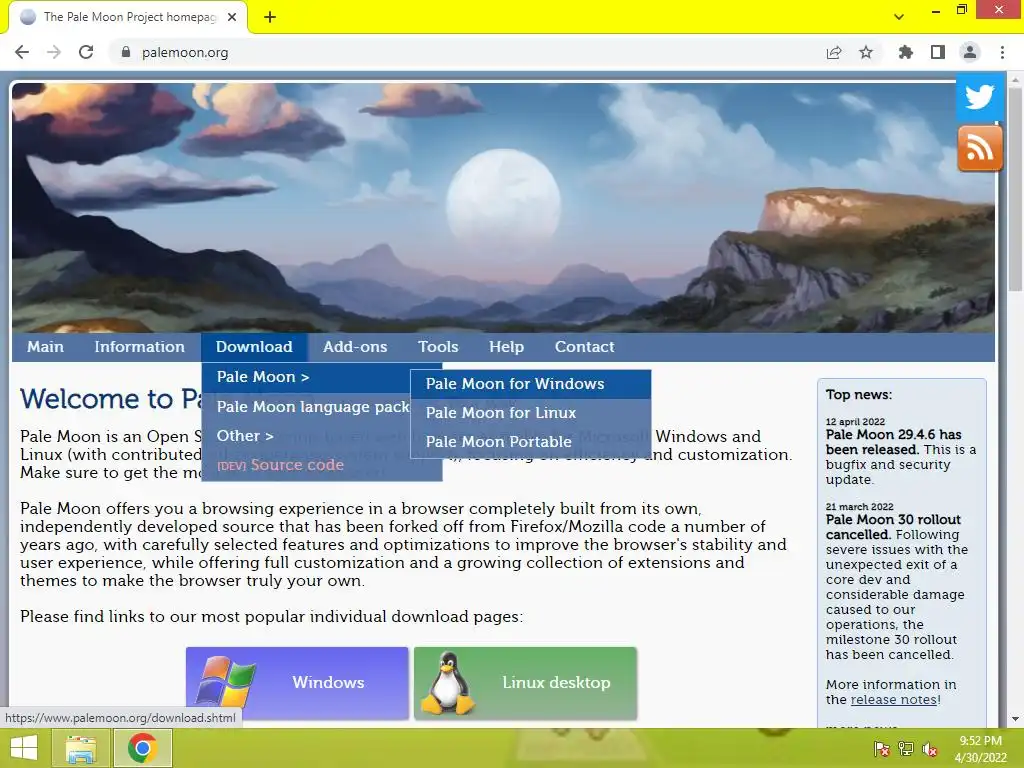Open the Download menu
Viewport: 1024px width, 768px height.
coord(254,347)
